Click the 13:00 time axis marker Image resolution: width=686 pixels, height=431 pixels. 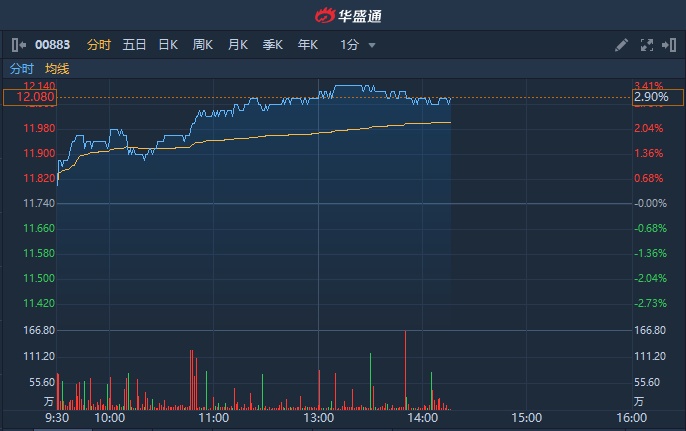(x=318, y=417)
